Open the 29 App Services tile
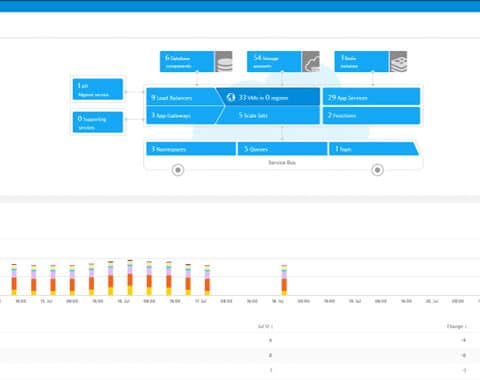The width and height of the screenshot is (480, 380). click(371, 97)
